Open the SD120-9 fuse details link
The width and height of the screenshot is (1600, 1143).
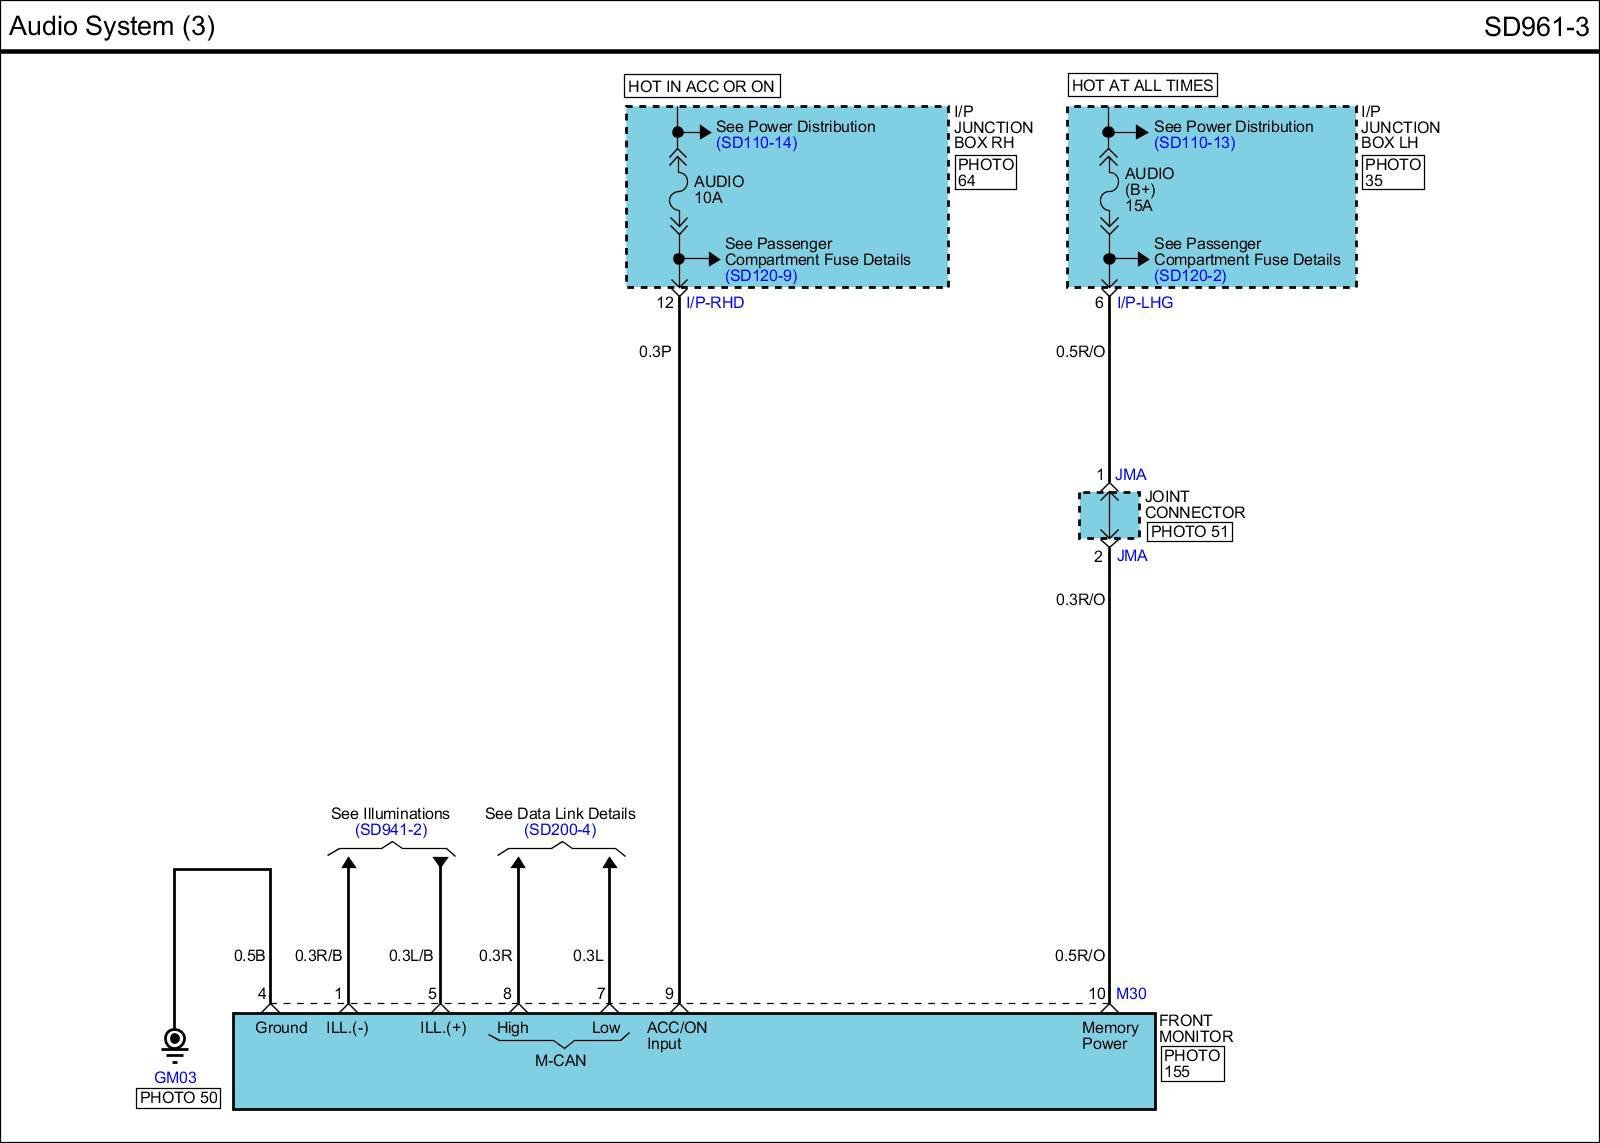pos(760,276)
